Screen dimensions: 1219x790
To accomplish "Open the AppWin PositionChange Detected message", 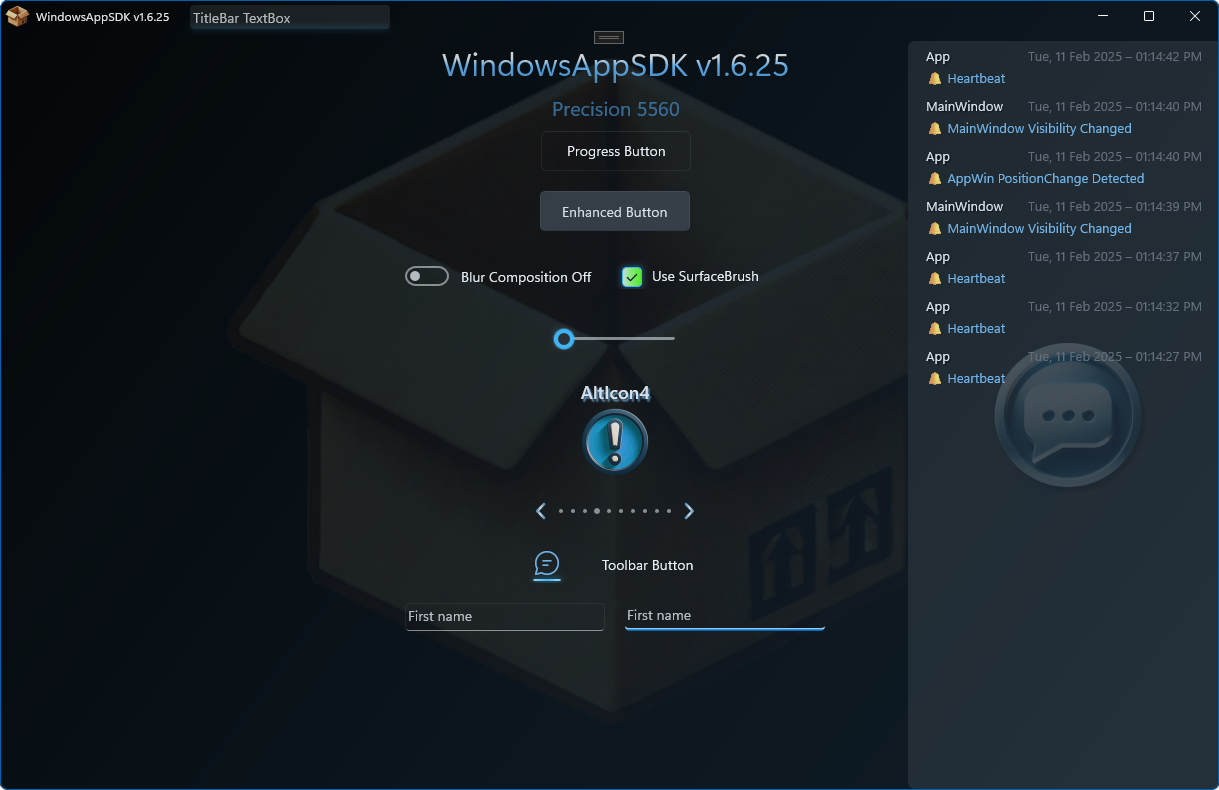I will (x=1046, y=179).
